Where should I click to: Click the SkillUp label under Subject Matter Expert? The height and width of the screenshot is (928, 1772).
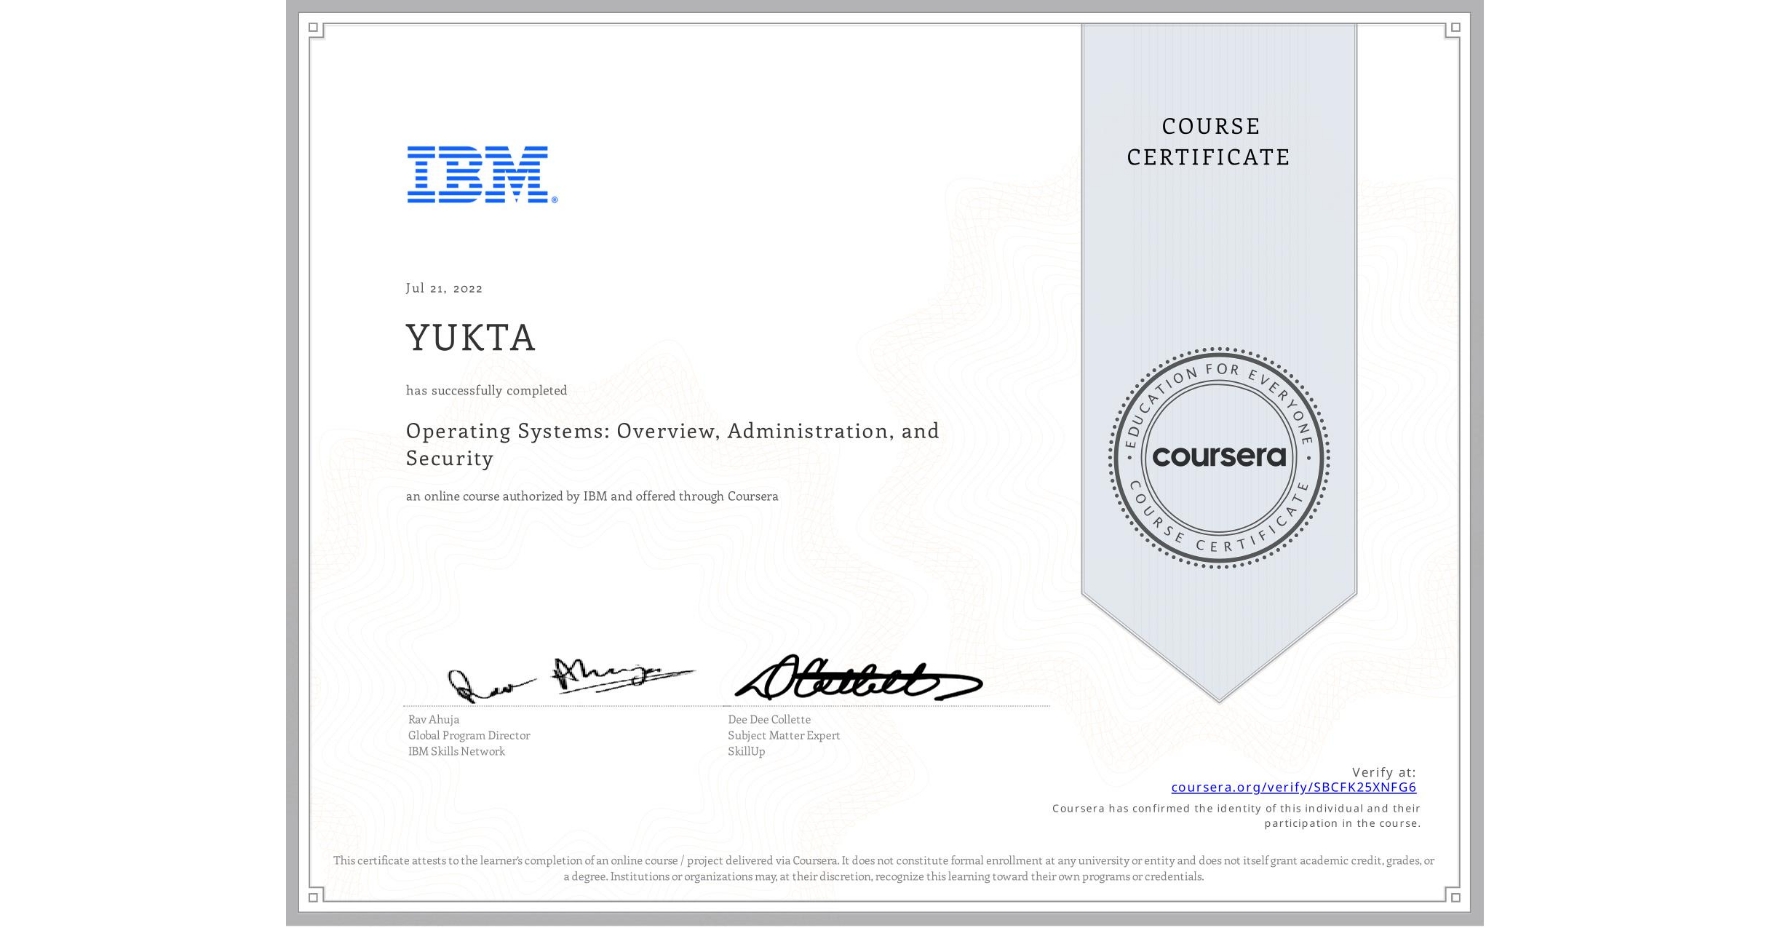744,751
